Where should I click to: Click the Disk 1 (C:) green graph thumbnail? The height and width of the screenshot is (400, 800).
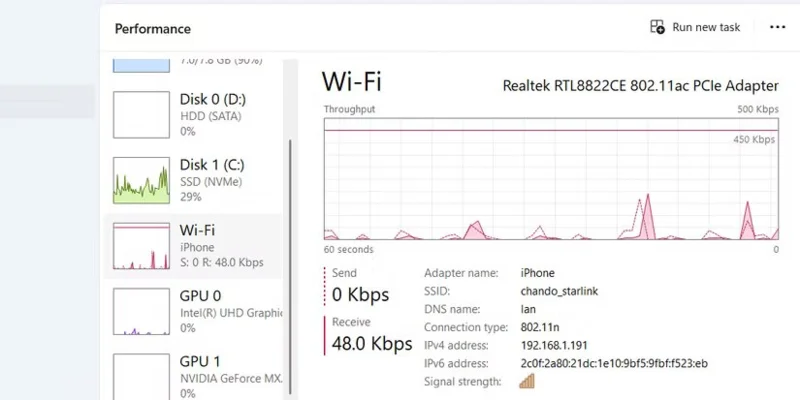click(141, 179)
